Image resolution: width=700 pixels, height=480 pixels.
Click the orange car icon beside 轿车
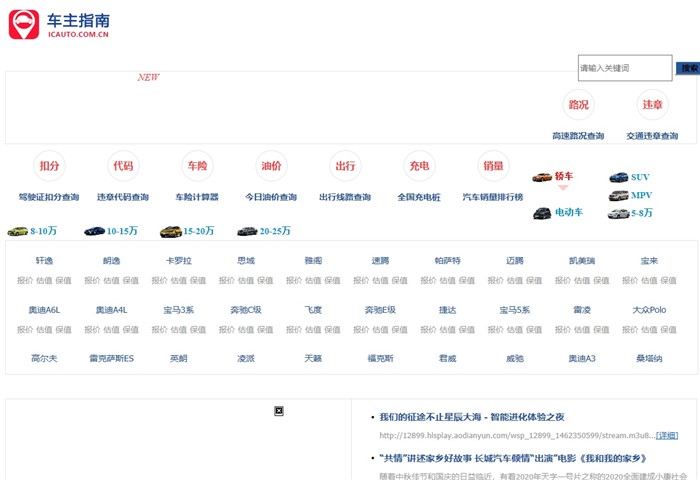(542, 177)
